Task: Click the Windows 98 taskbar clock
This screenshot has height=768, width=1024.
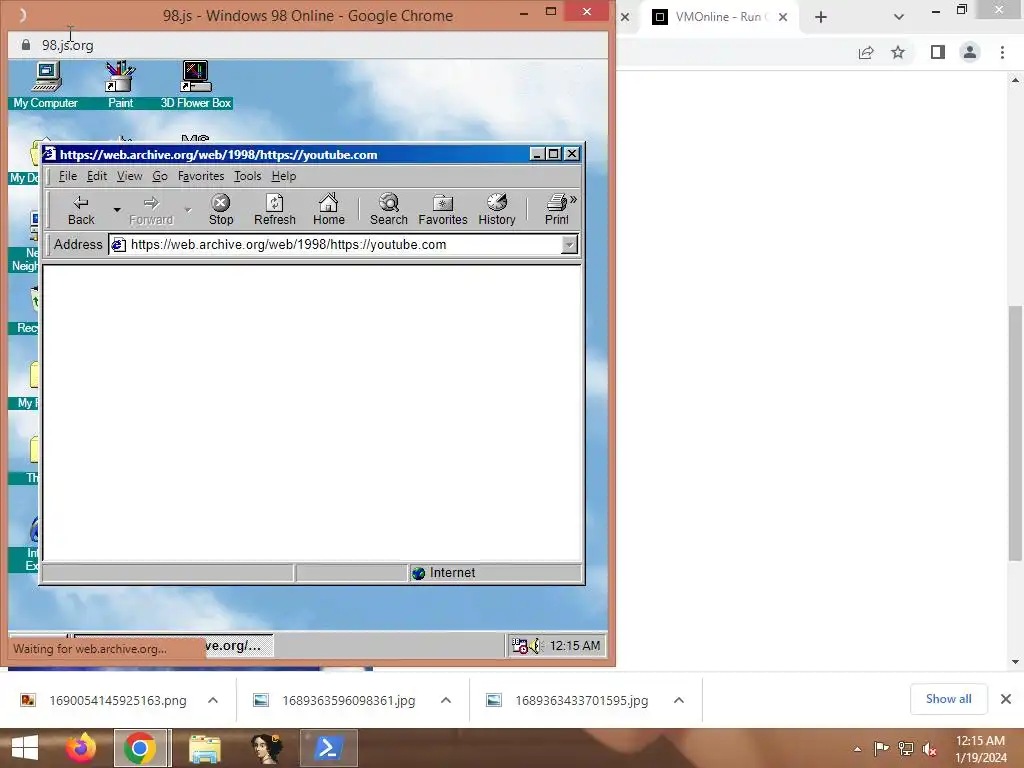Action: click(x=575, y=646)
